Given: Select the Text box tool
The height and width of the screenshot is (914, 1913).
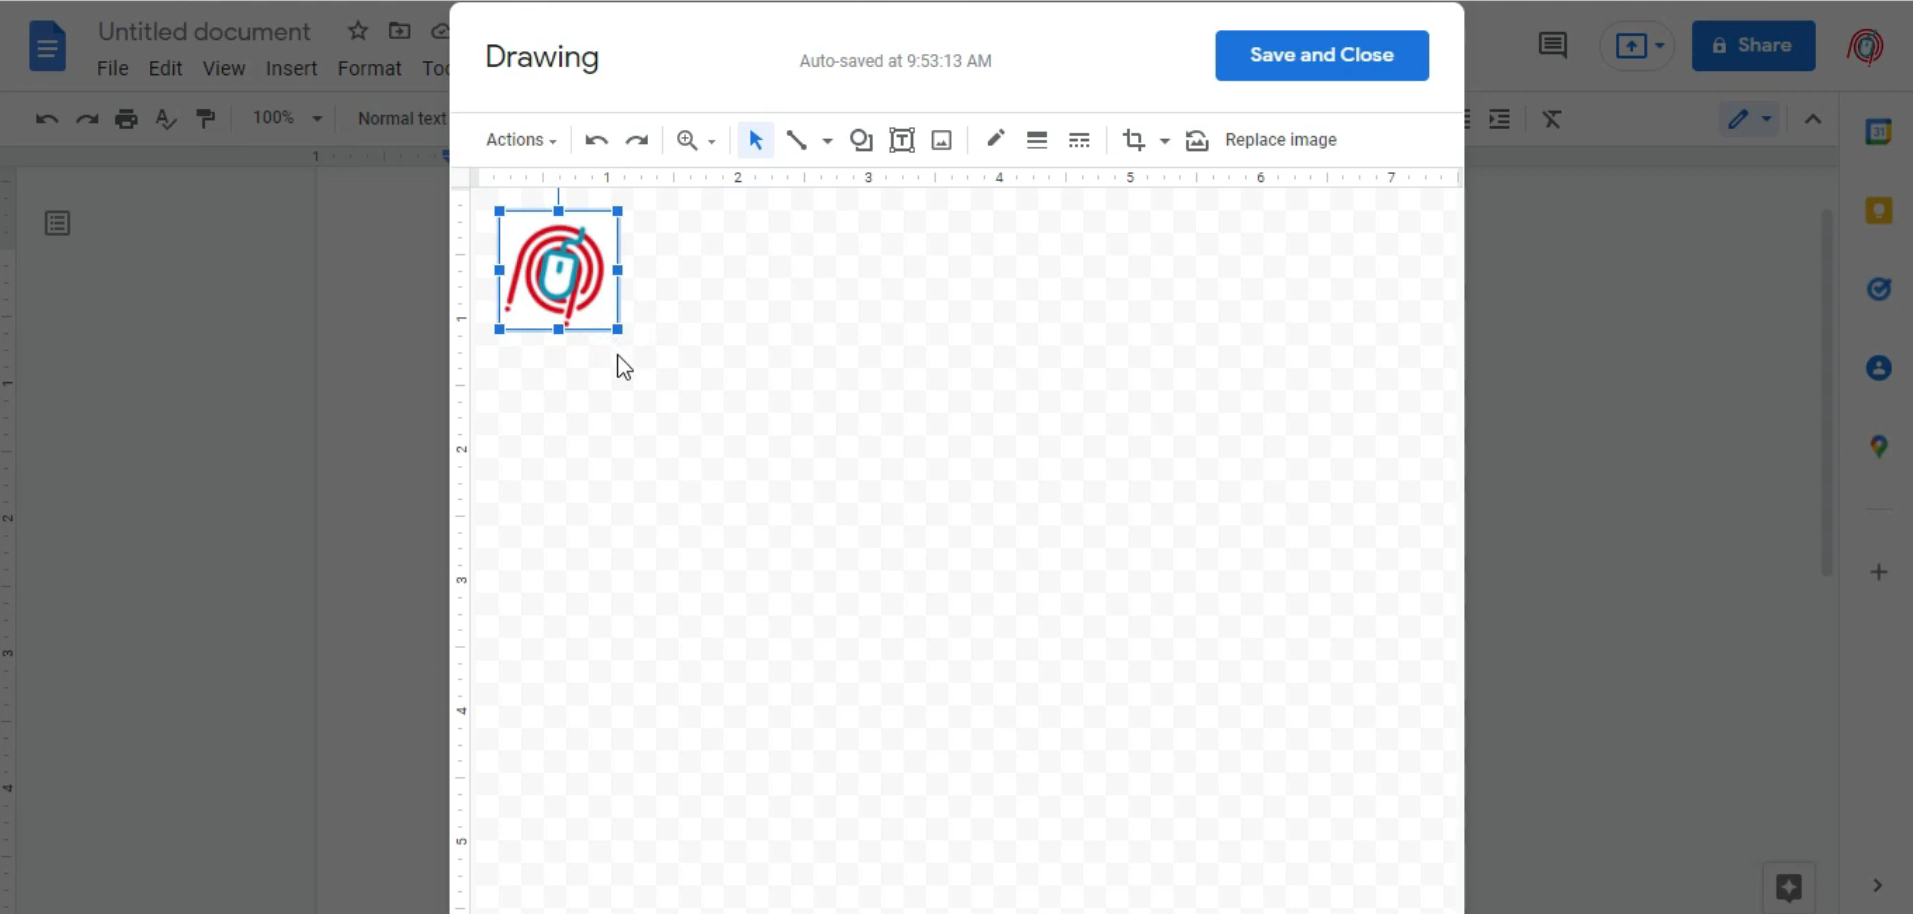Looking at the screenshot, I should click(x=902, y=140).
